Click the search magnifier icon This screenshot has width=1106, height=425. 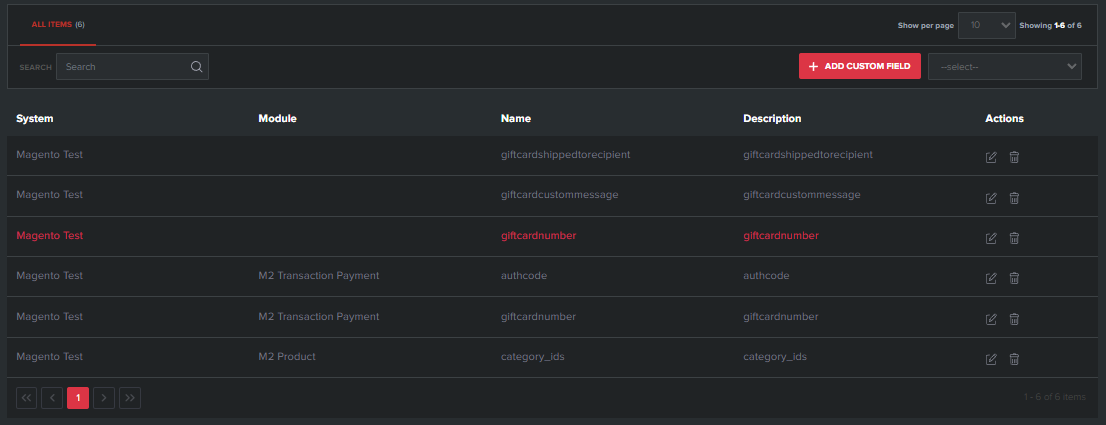[197, 66]
